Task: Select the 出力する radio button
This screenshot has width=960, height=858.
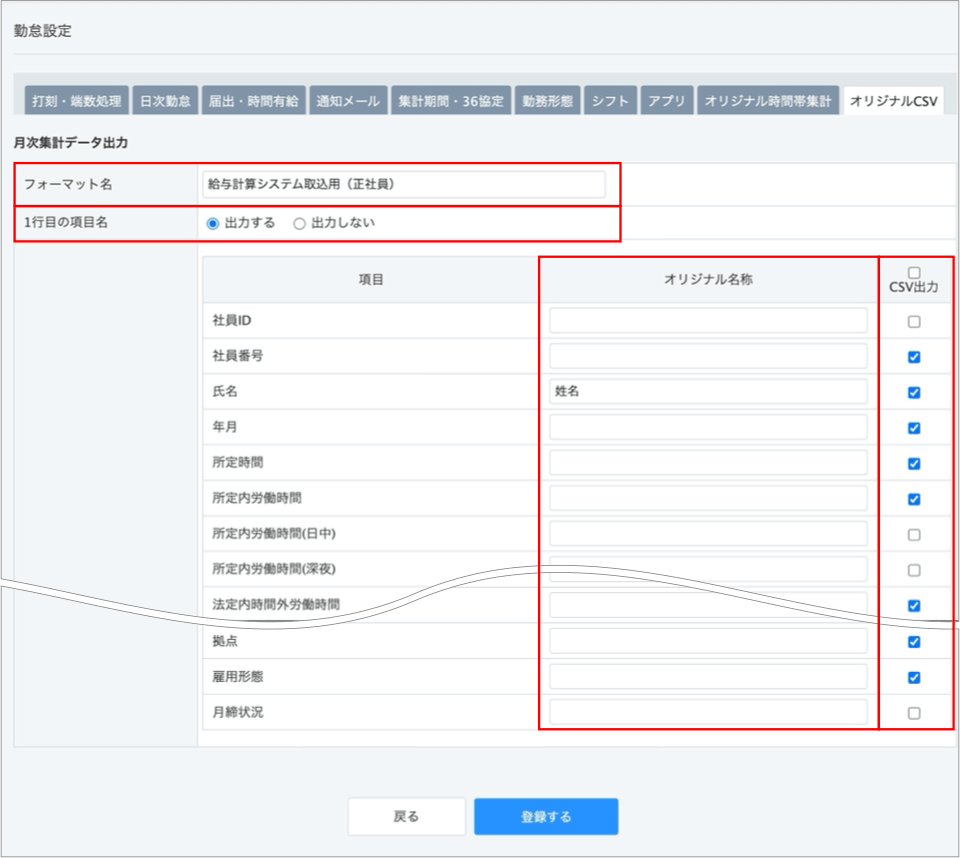Action: (x=213, y=224)
